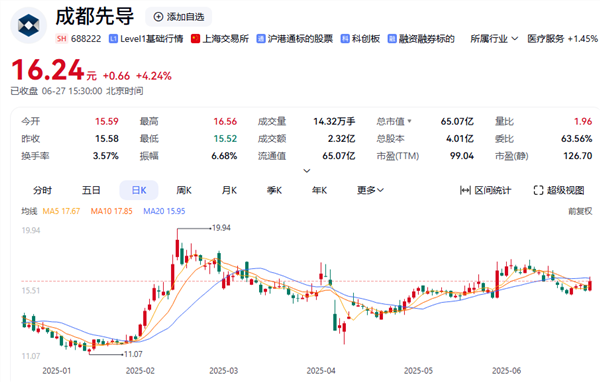The image size is (600, 382).
Task: Toggle the MA20 moving average line
Action: (164, 211)
